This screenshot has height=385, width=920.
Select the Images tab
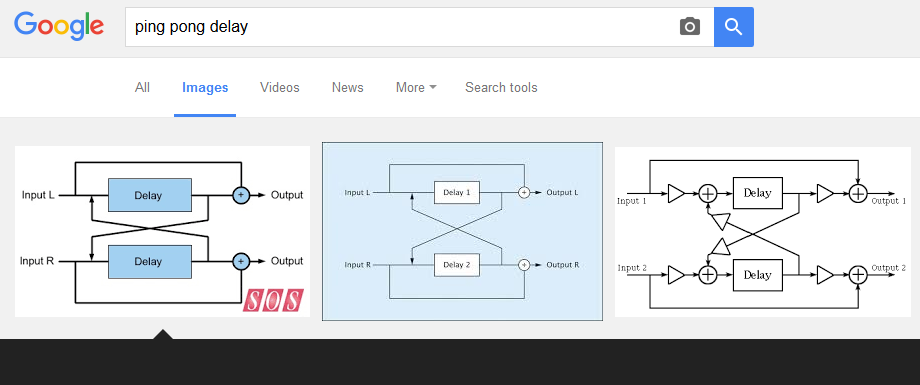tap(205, 87)
